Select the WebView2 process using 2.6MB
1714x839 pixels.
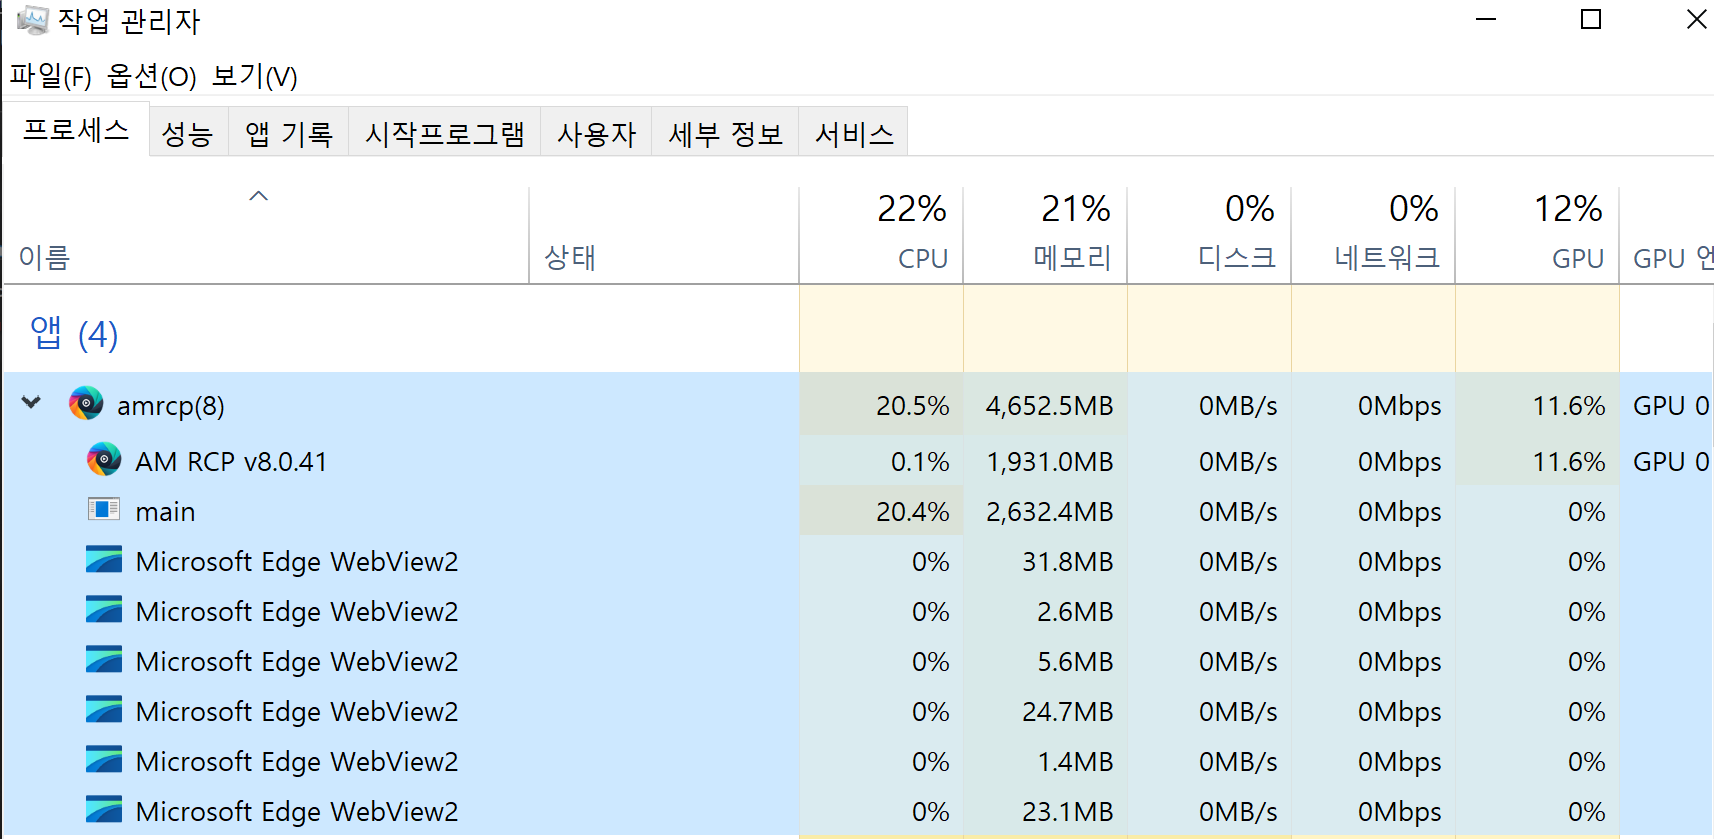click(297, 611)
